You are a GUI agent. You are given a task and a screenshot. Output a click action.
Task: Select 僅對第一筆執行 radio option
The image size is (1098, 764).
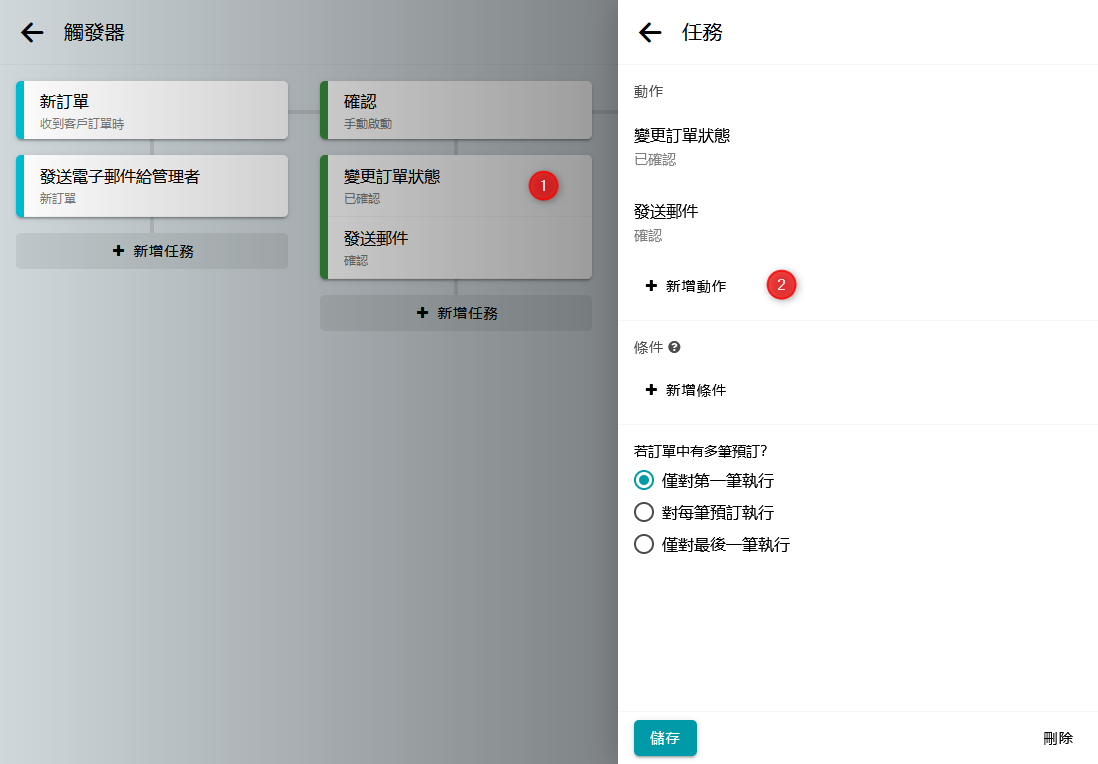[x=645, y=481]
